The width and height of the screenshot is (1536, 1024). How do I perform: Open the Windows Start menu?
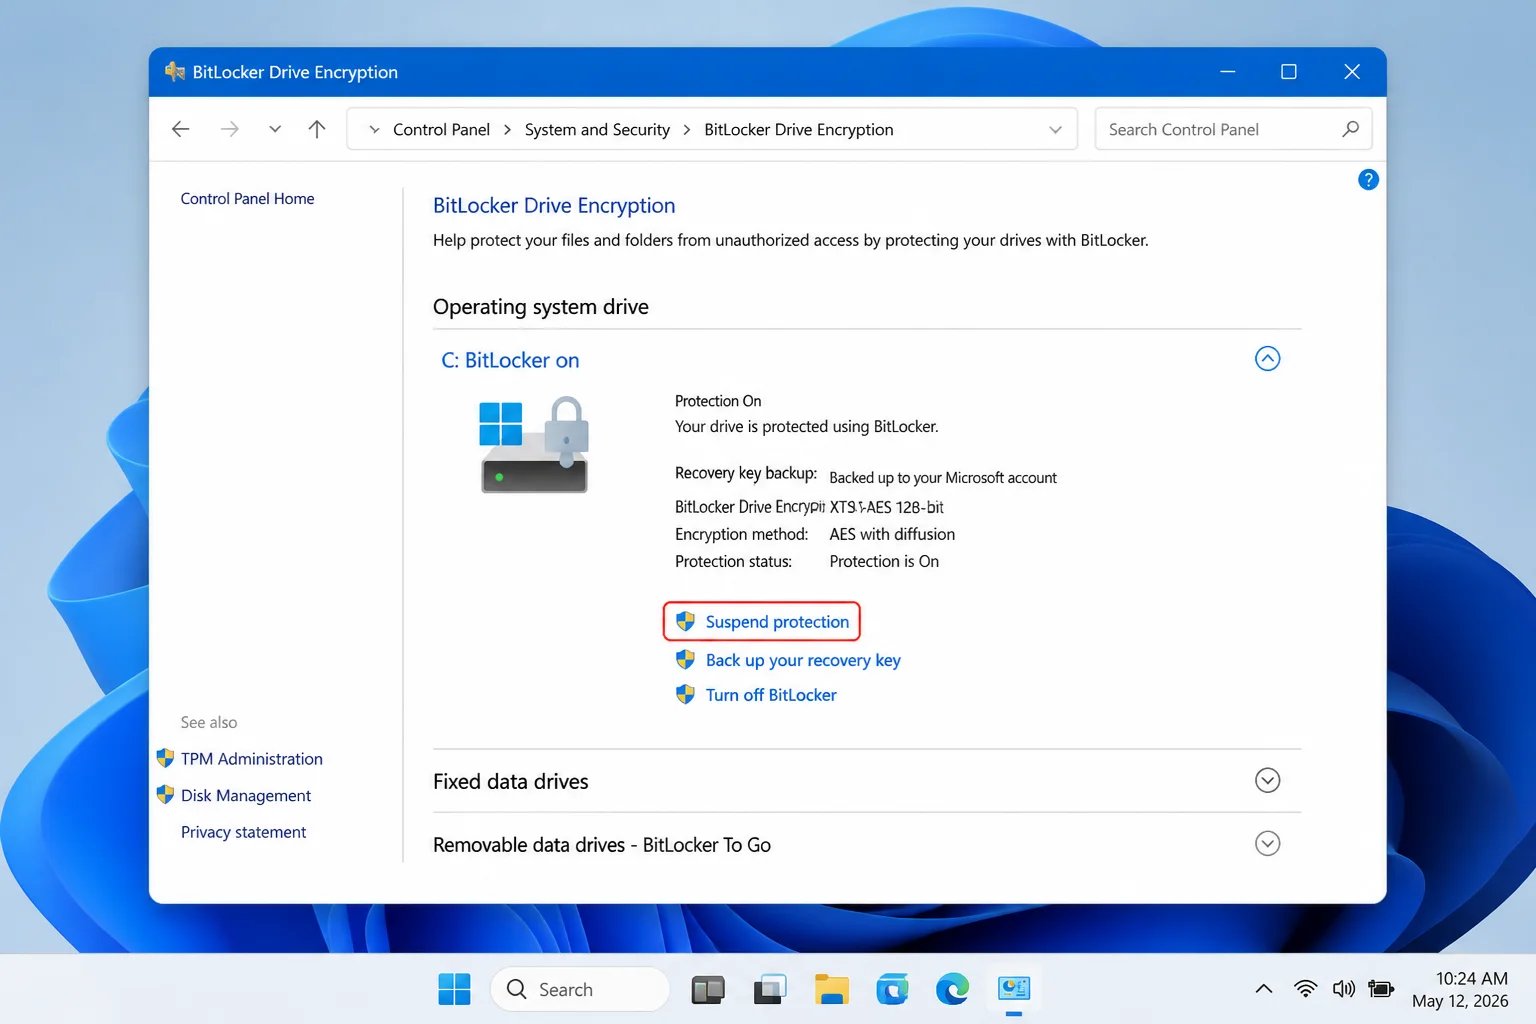[x=454, y=990]
